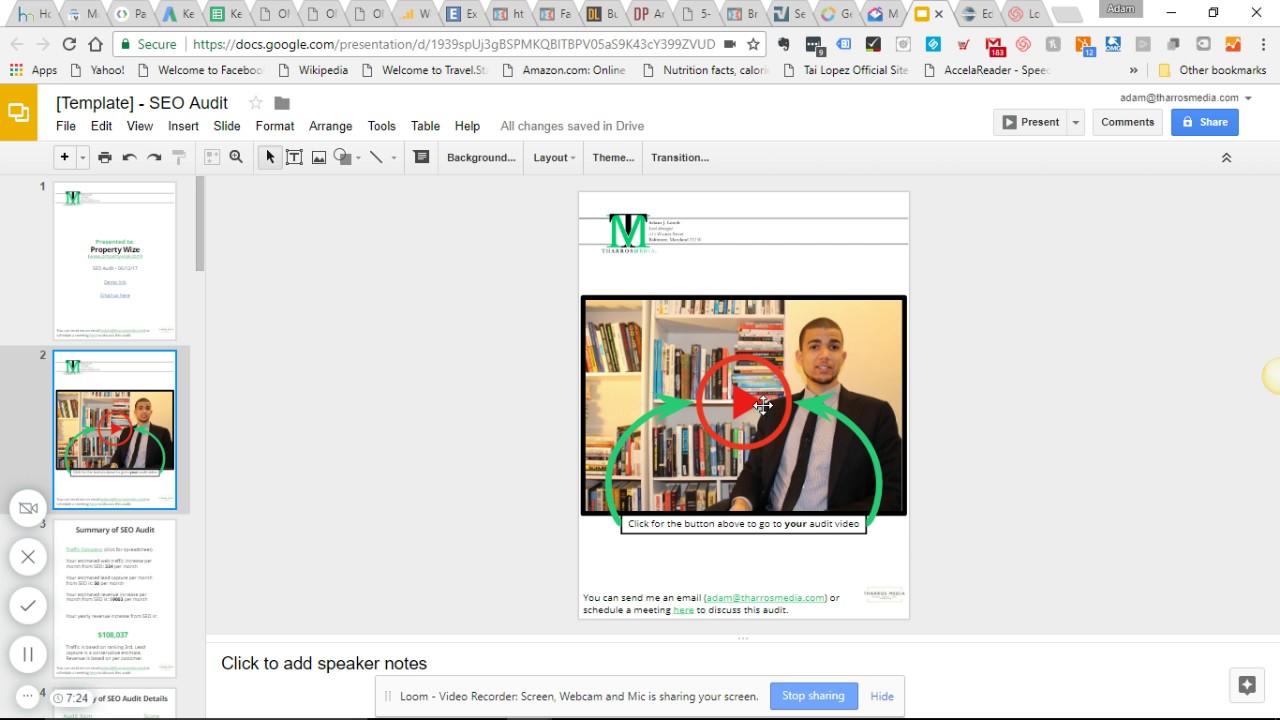Click the Zoom to fit icon
The width and height of the screenshot is (1280, 720).
point(212,157)
